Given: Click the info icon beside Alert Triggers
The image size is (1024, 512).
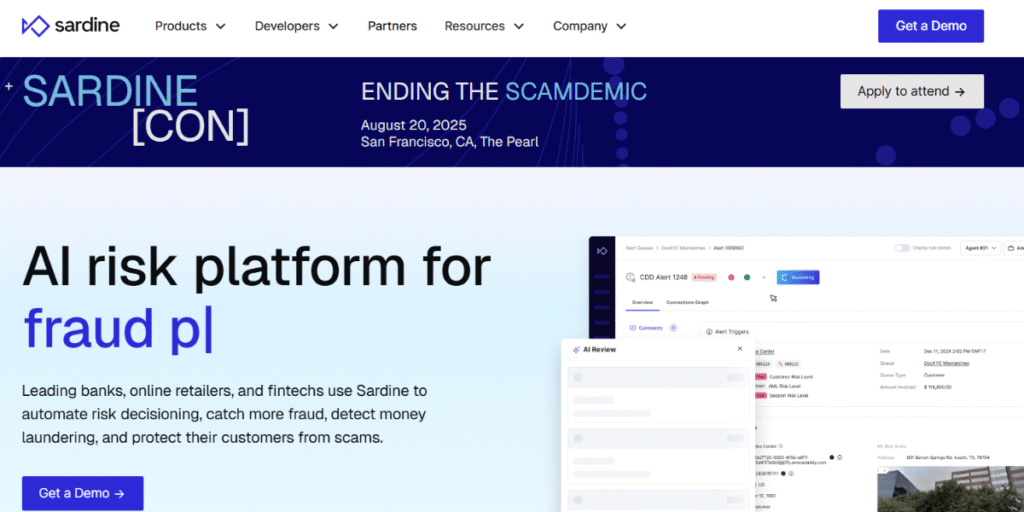Looking at the screenshot, I should (709, 332).
